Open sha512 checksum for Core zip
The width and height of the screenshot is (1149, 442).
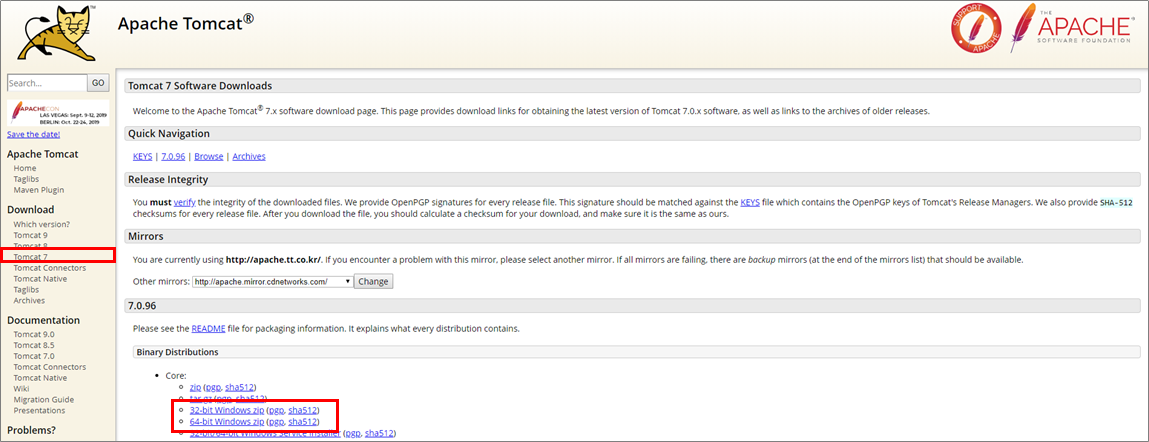click(240, 387)
